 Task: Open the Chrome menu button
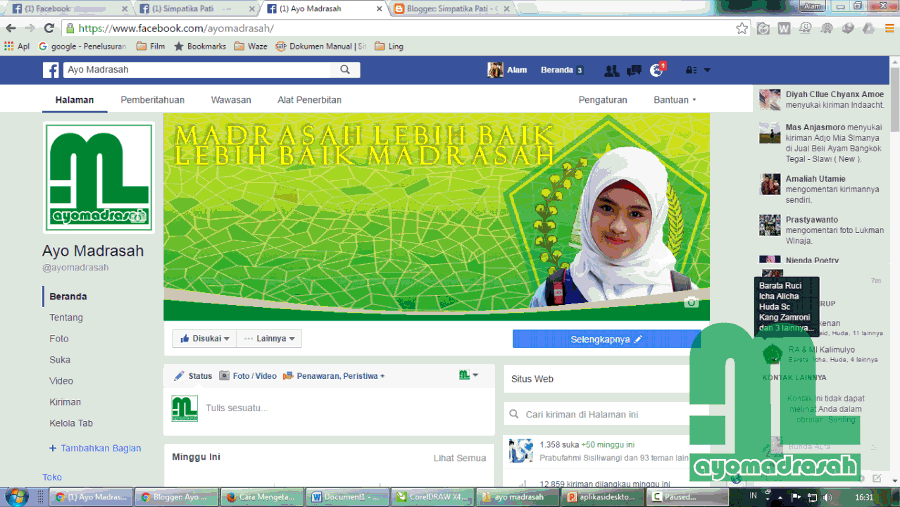(889, 28)
